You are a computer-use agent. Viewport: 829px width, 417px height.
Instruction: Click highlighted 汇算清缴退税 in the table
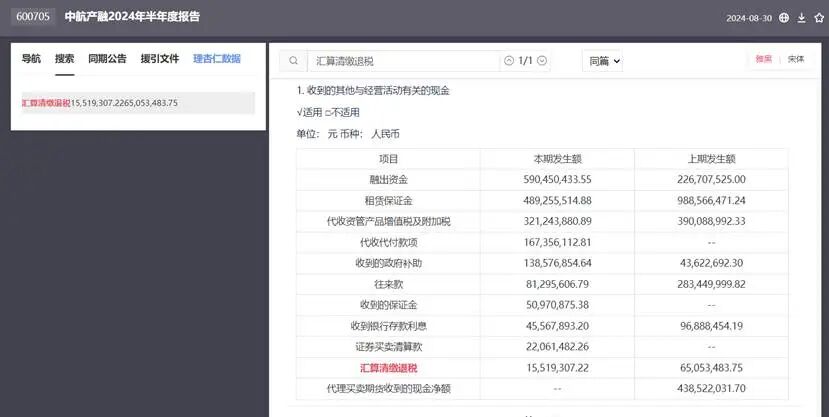click(388, 368)
